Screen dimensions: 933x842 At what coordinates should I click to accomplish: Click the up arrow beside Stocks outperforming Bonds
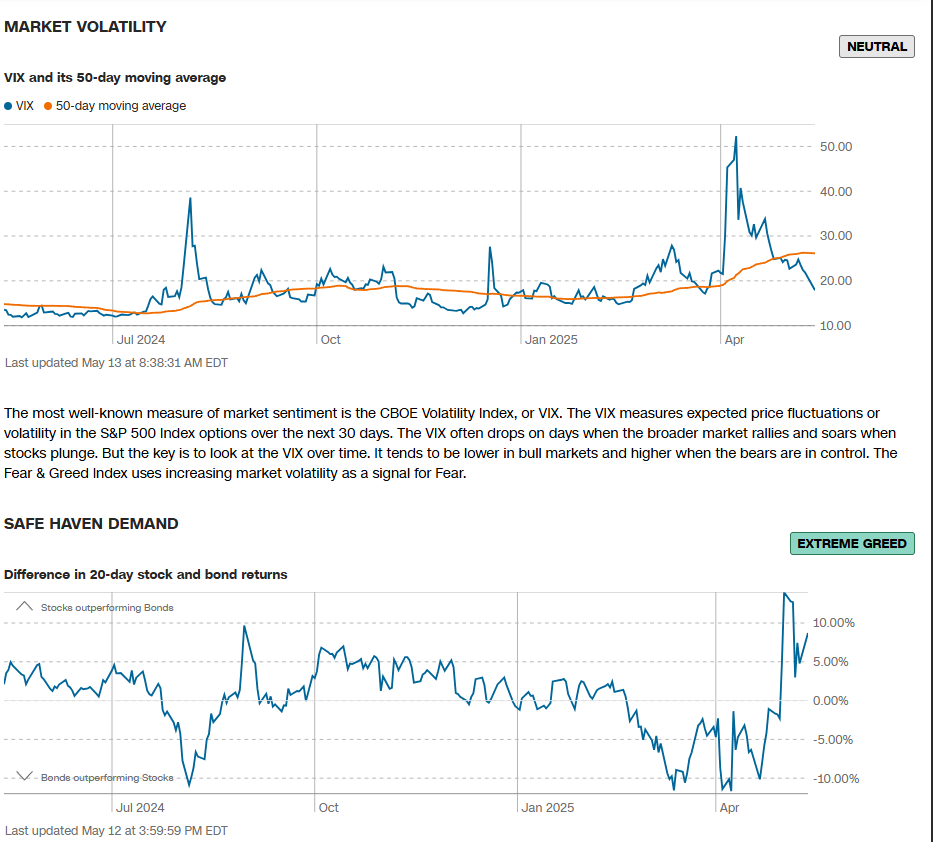pyautogui.click(x=25, y=607)
